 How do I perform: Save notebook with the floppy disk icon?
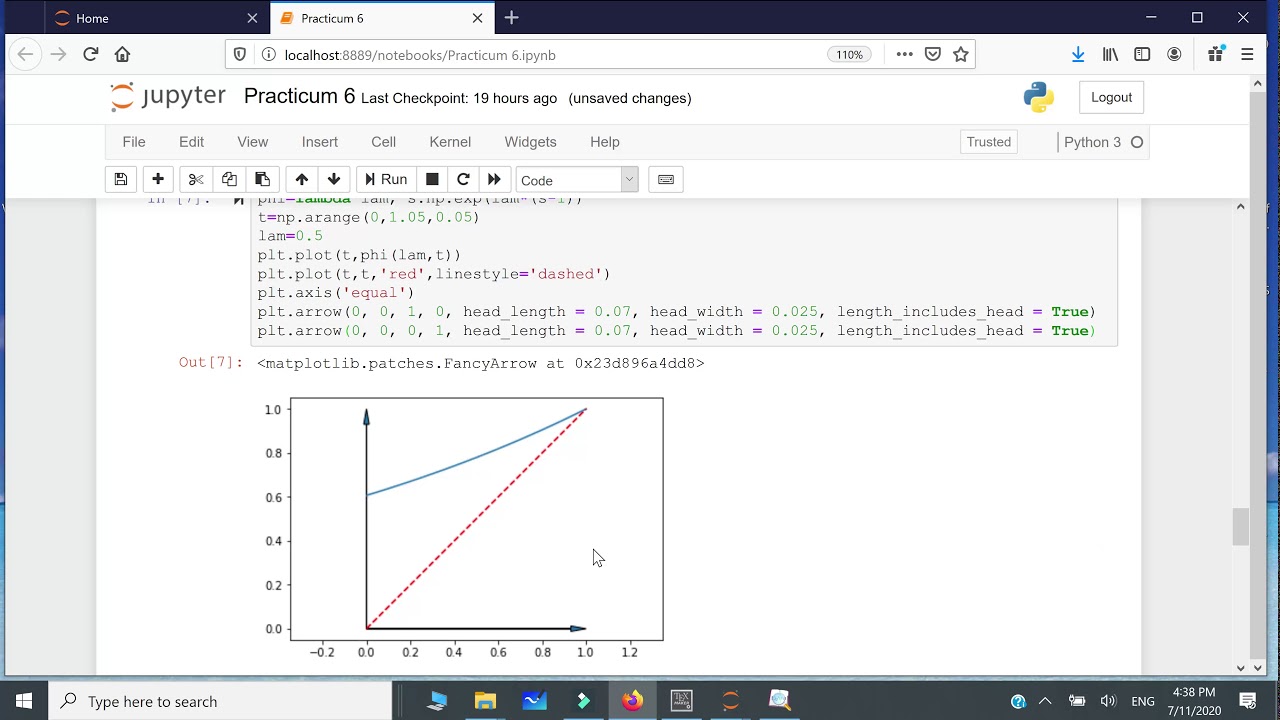121,180
